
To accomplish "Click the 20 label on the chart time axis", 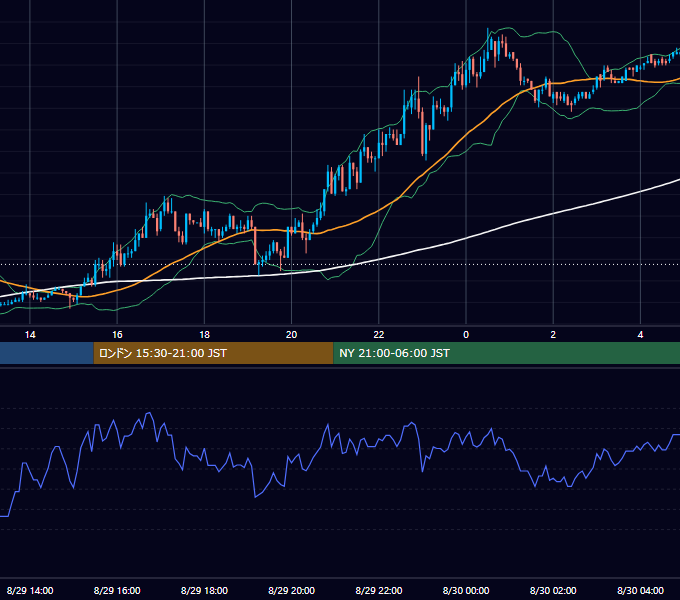I will 291,335.
